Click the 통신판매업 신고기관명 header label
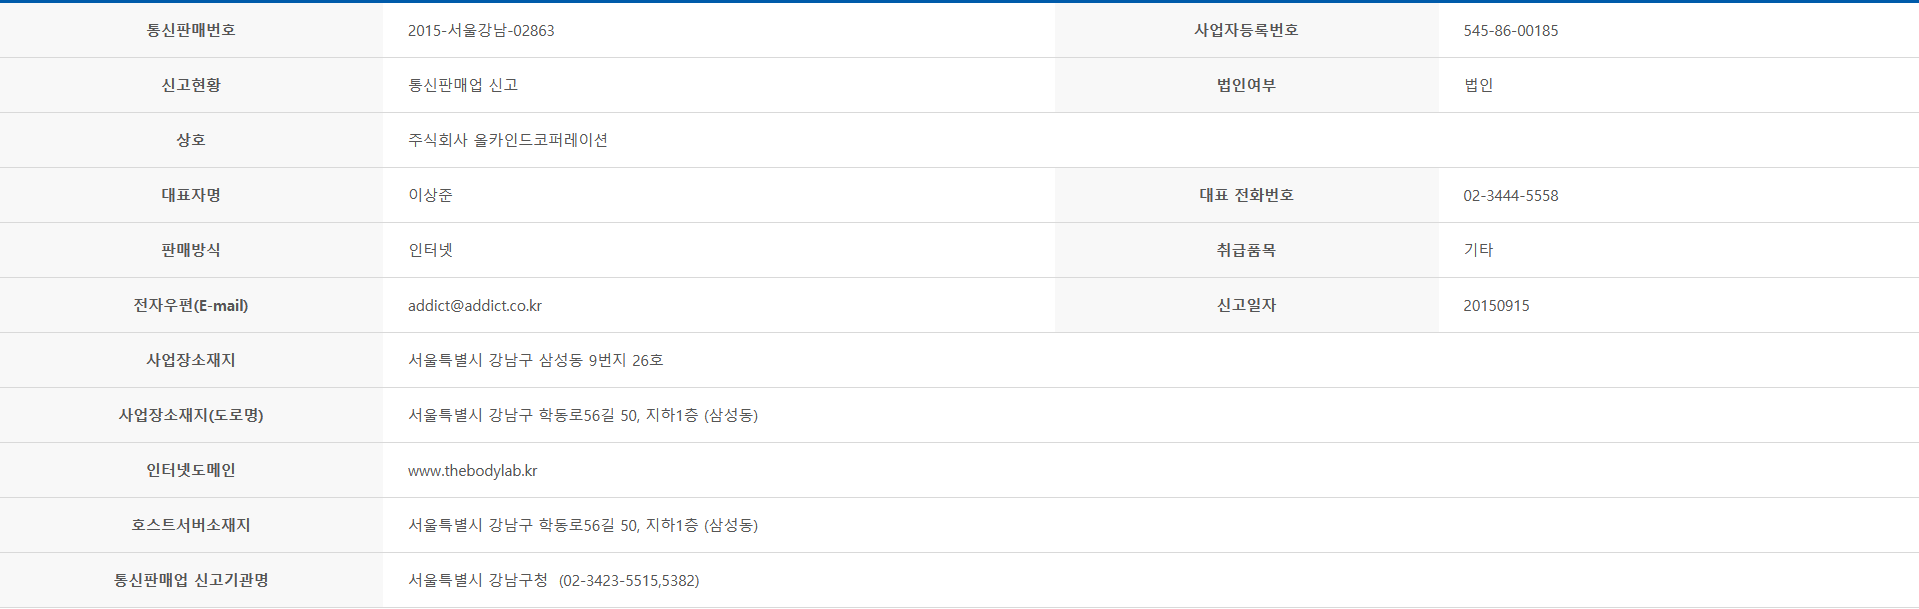 [x=191, y=580]
